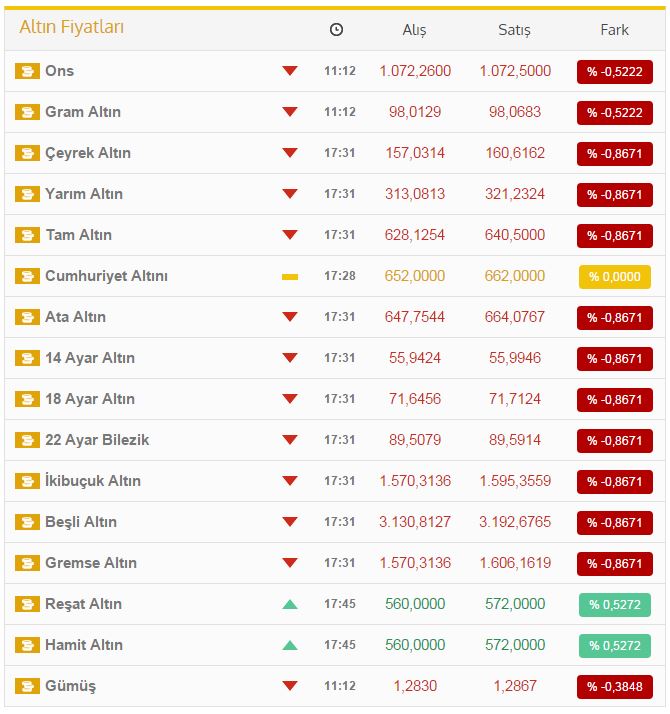The image size is (670, 714).
Task: Click the green % 0,5272 badge for Reşat Altın
Action: (x=614, y=604)
